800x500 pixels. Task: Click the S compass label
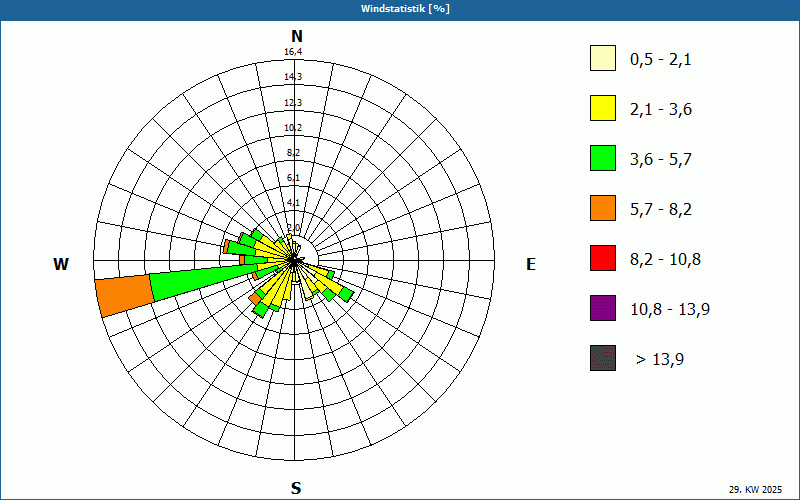coord(296,488)
